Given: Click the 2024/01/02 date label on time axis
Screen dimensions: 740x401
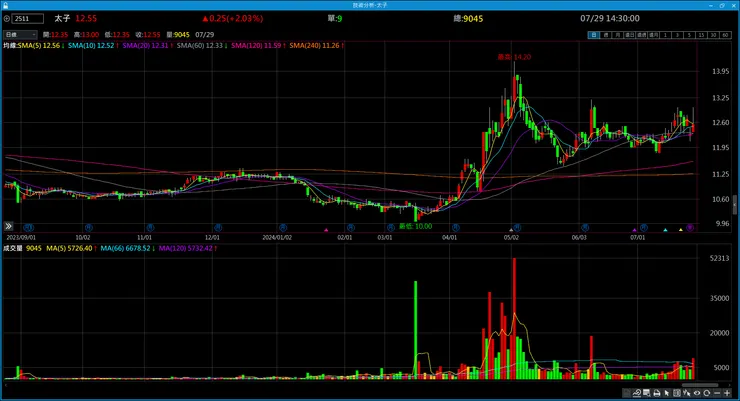Looking at the screenshot, I should coord(277,237).
